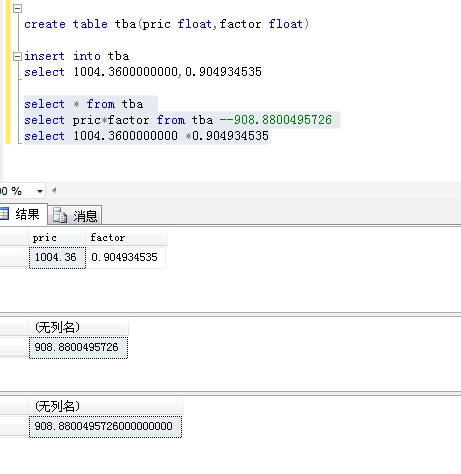The height and width of the screenshot is (474, 461).
Task: Click the green comment --908.8800495726
Action: pos(276,120)
